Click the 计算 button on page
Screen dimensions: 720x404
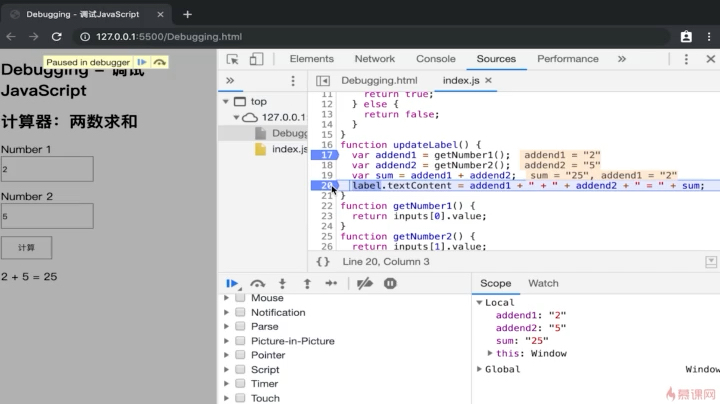26,247
